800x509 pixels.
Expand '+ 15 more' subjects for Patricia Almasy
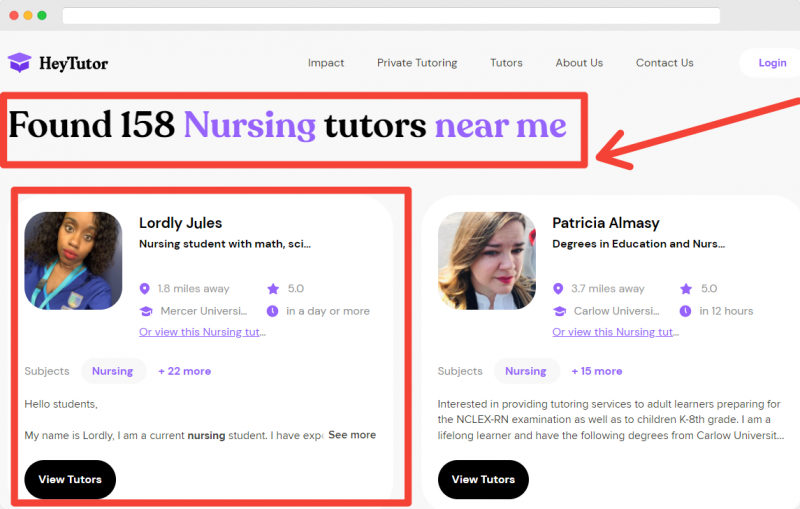pyautogui.click(x=596, y=371)
